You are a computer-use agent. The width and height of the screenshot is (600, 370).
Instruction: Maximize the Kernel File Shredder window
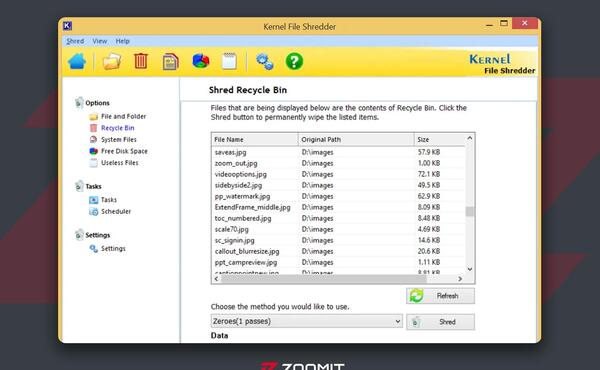(504, 23)
